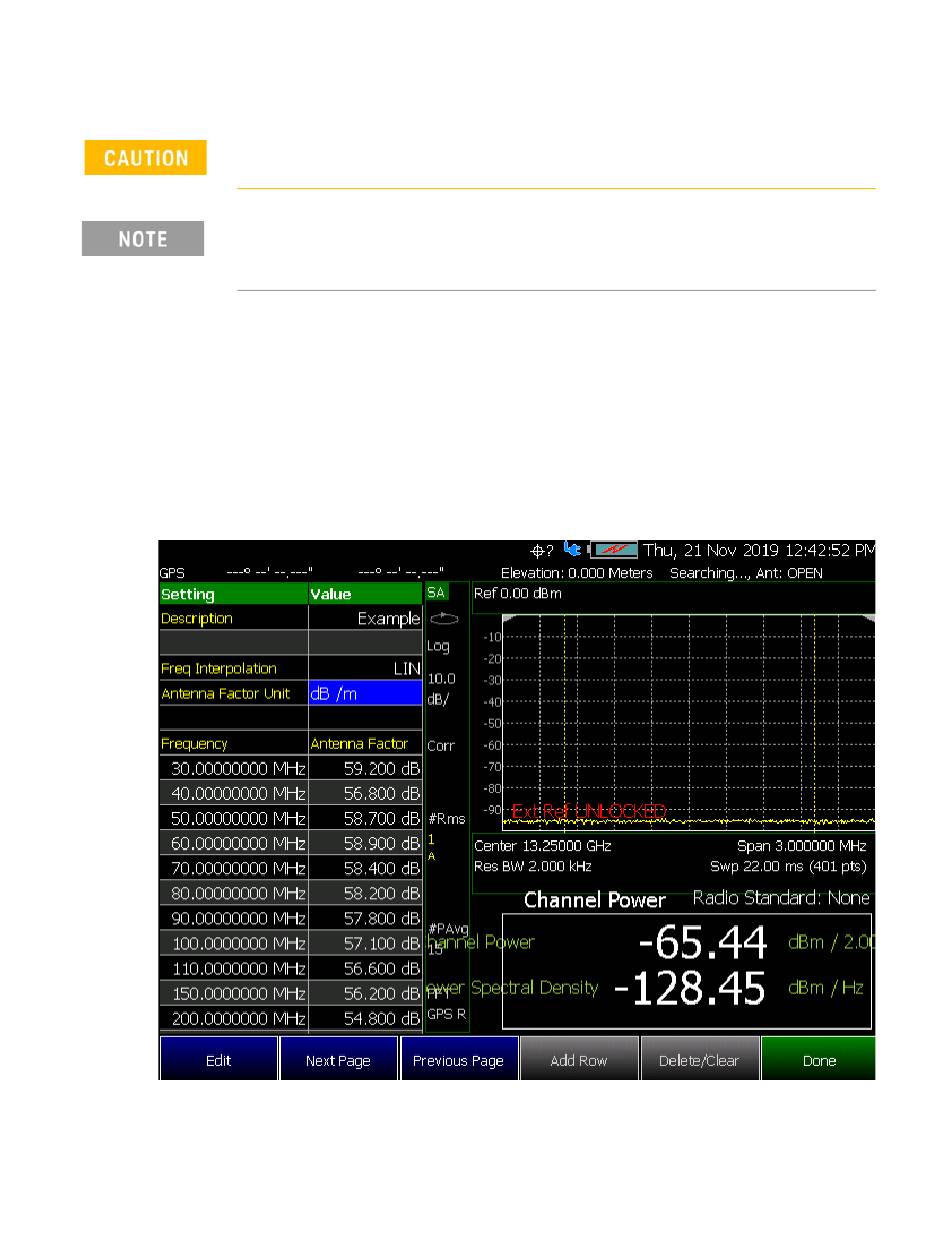
Task: Select the 57.800 dB antenna factor cell
Action: (x=365, y=918)
